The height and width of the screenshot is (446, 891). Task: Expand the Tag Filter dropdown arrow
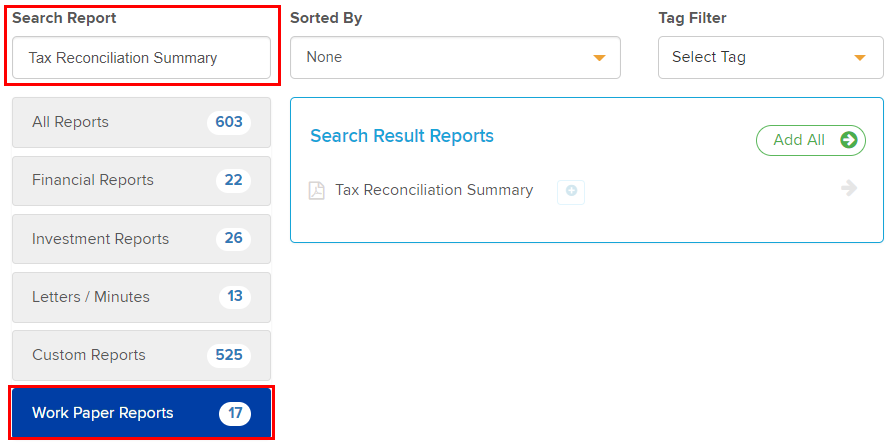coord(860,58)
